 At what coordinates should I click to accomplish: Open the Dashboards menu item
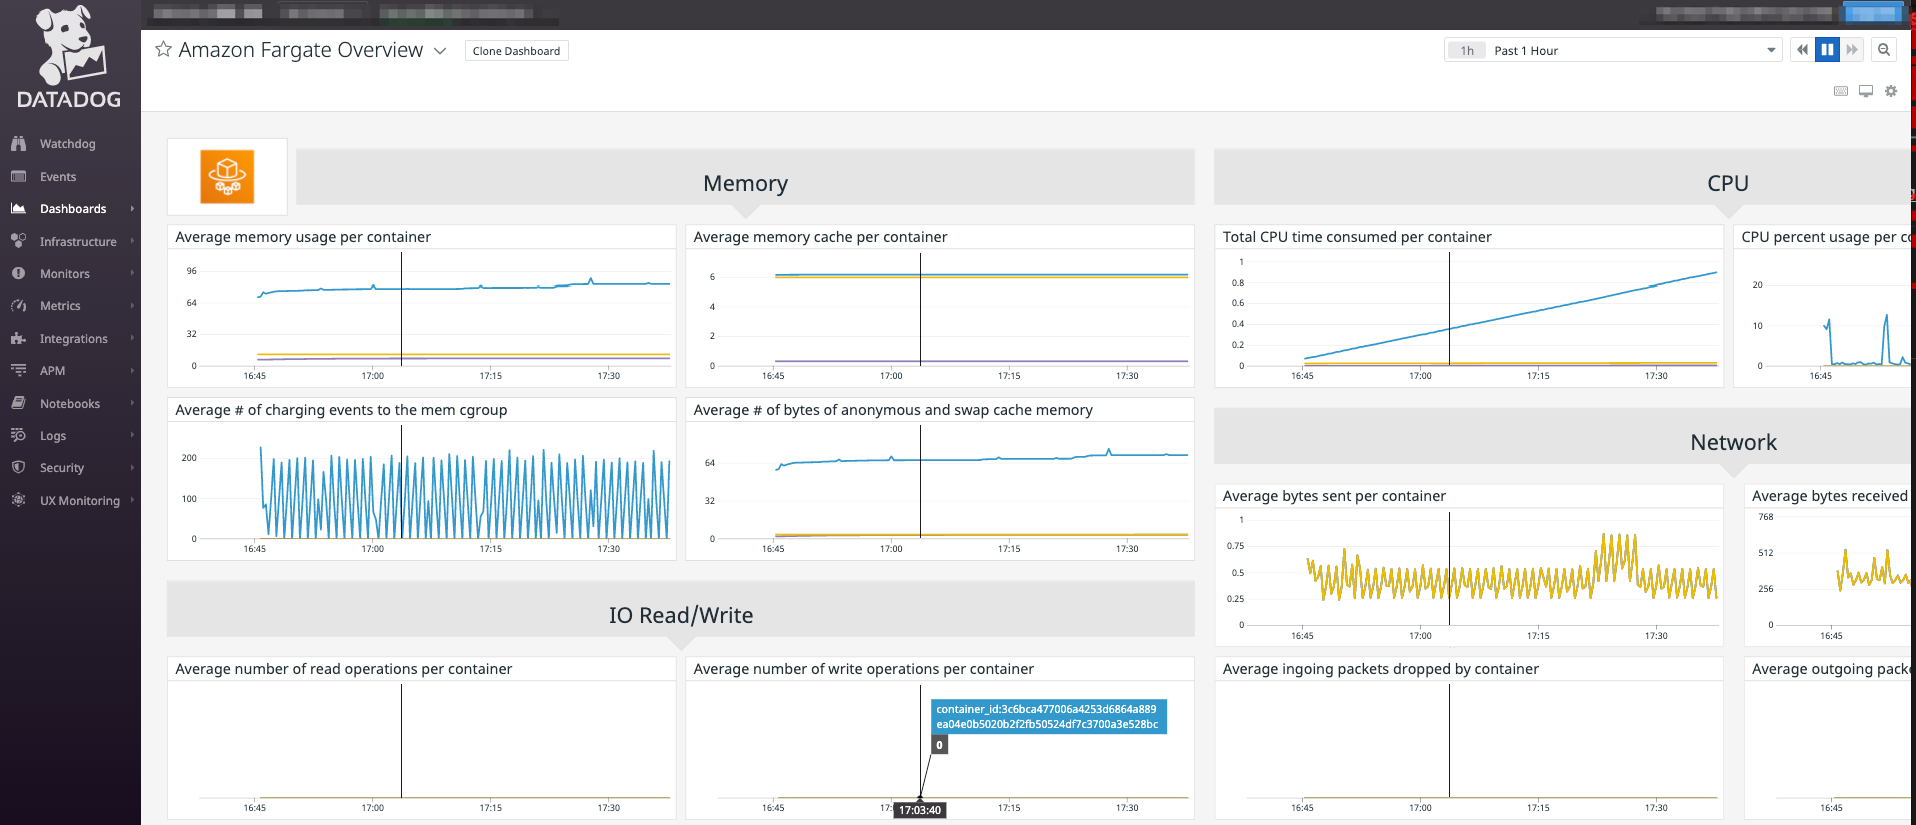coord(73,209)
